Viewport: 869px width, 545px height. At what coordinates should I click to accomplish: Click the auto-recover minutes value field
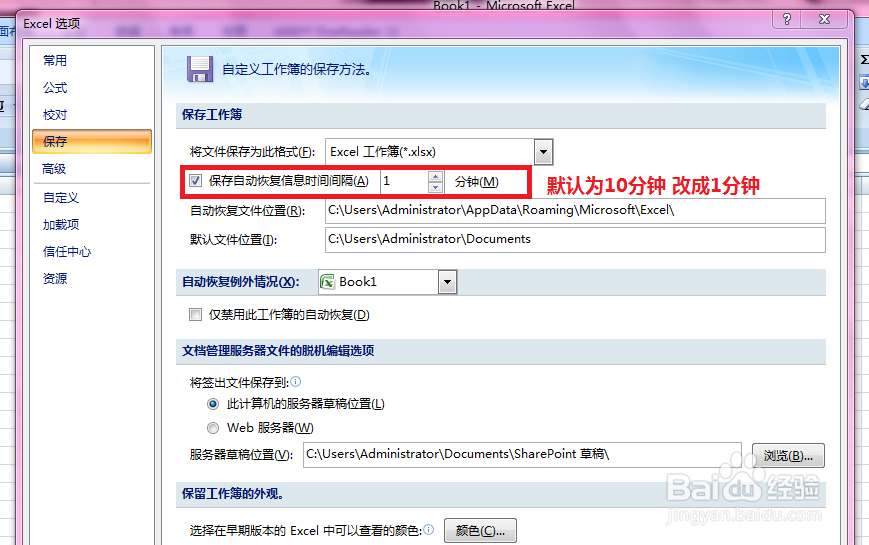(404, 181)
